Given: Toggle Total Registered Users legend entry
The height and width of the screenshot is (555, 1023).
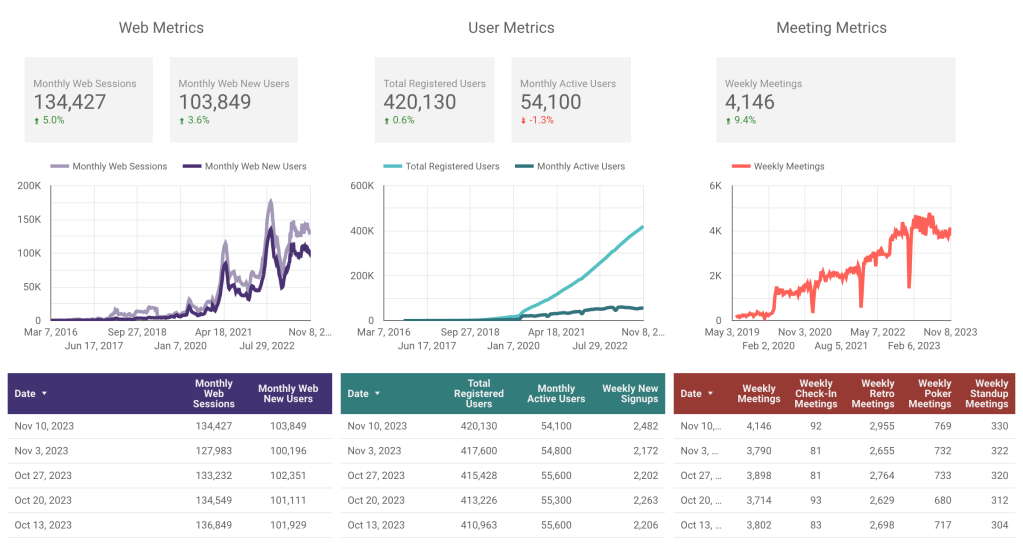Looking at the screenshot, I should [x=441, y=166].
